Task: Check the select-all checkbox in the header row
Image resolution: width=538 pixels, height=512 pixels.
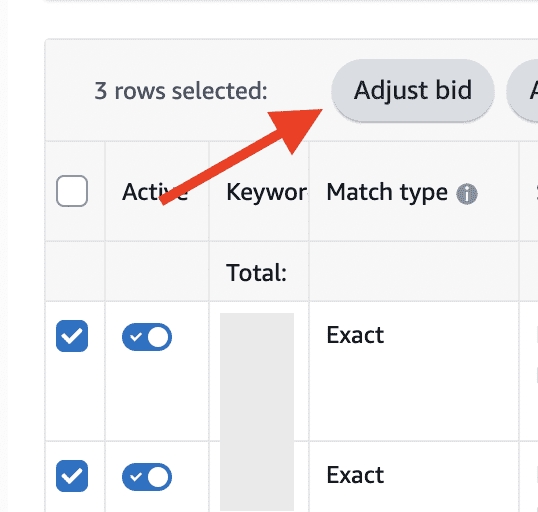Action: pyautogui.click(x=72, y=191)
